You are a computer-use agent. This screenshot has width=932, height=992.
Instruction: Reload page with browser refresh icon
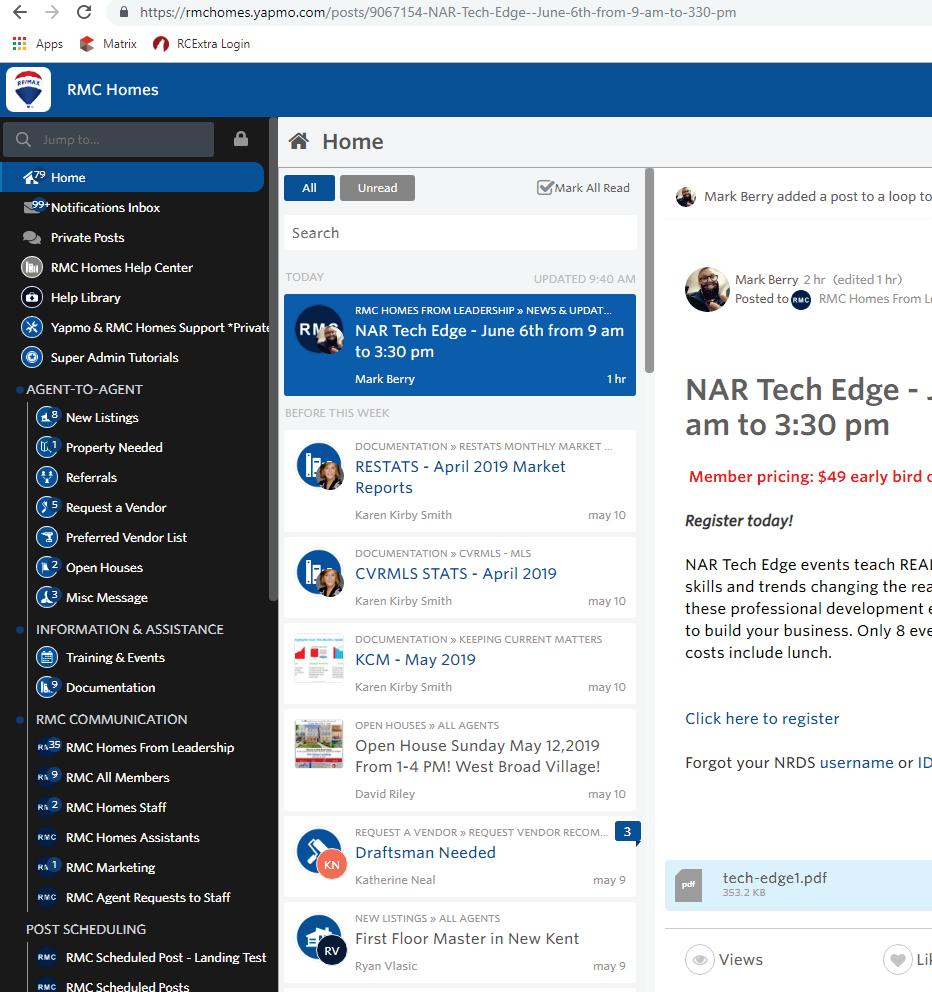pyautogui.click(x=84, y=12)
